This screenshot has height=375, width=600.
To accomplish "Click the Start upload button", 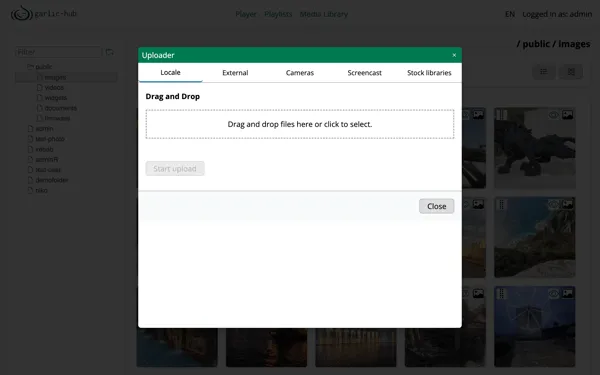I will (x=175, y=168).
